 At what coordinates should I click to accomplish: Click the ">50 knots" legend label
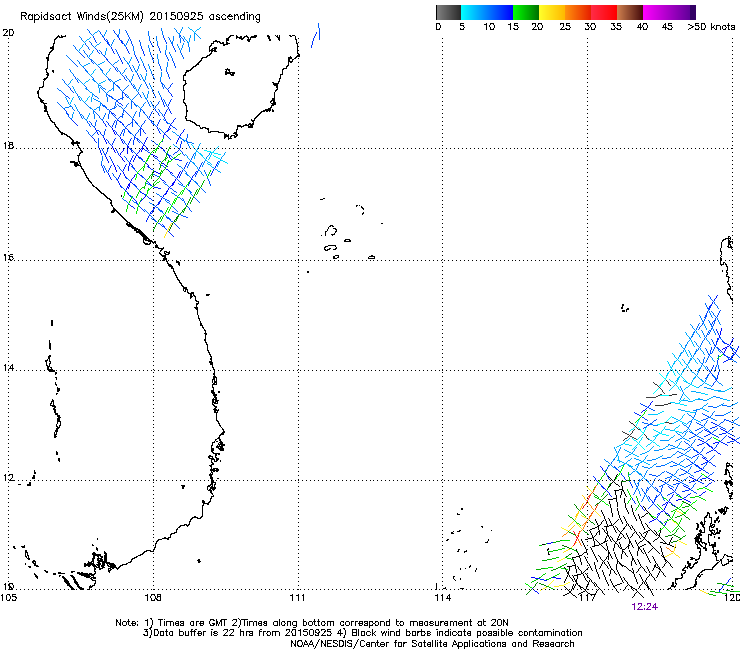[711, 27]
